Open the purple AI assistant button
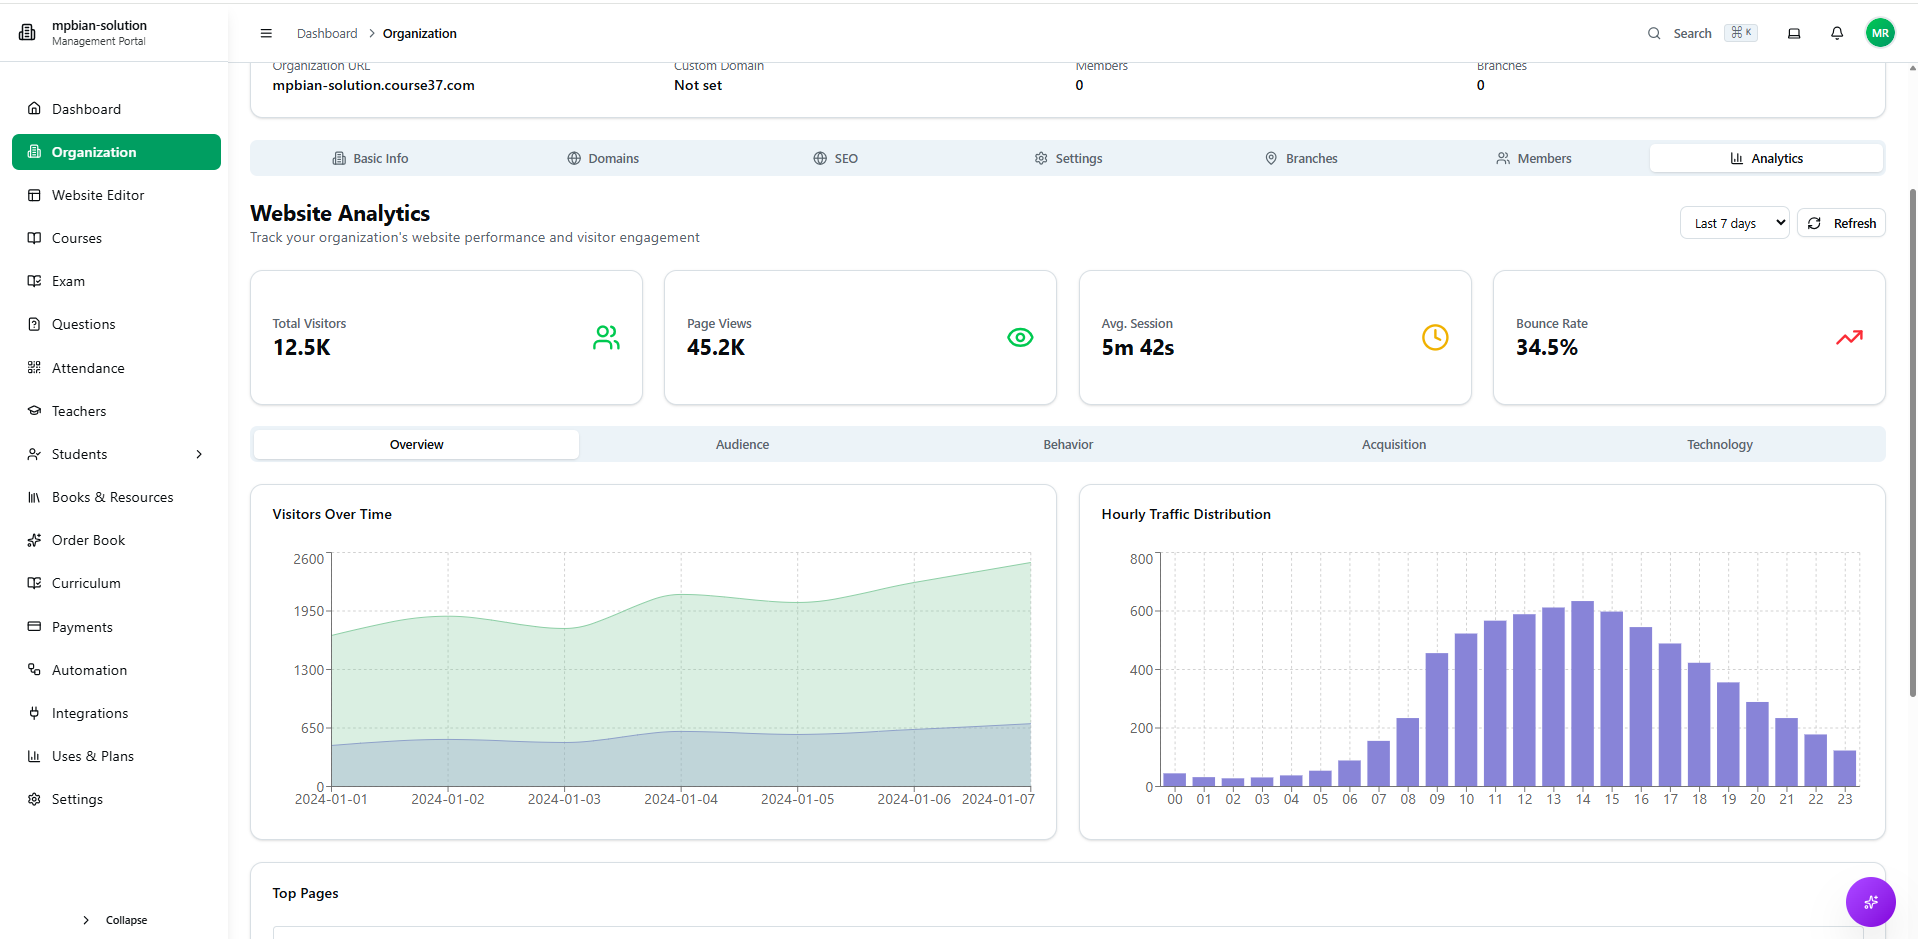 pyautogui.click(x=1870, y=902)
